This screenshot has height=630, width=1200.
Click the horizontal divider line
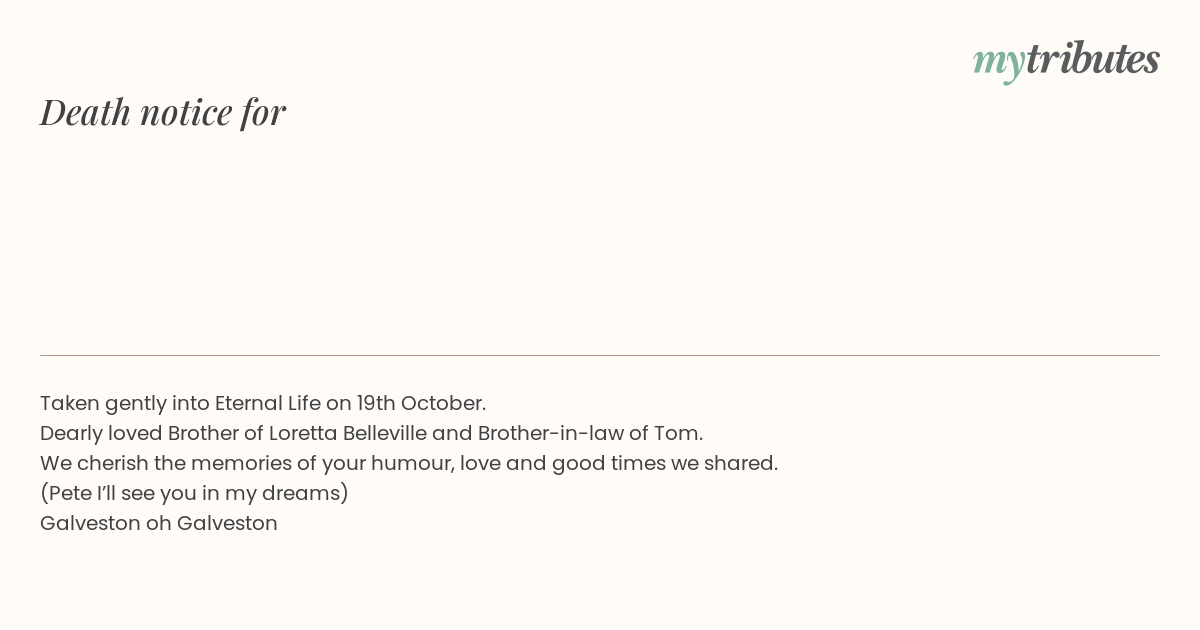[x=600, y=355]
